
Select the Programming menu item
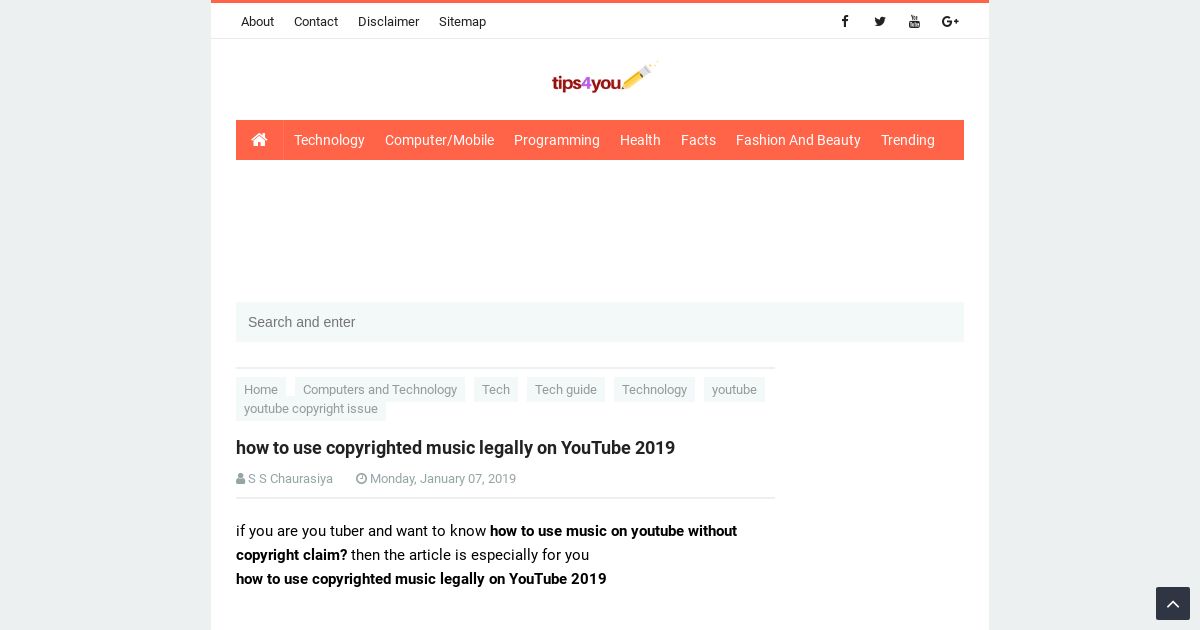tap(557, 140)
